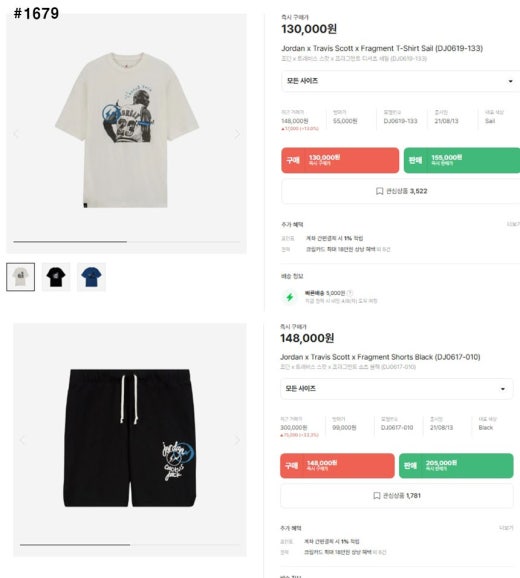
Task: Click image progress bar under T-shirt photo
Action: 126,242
